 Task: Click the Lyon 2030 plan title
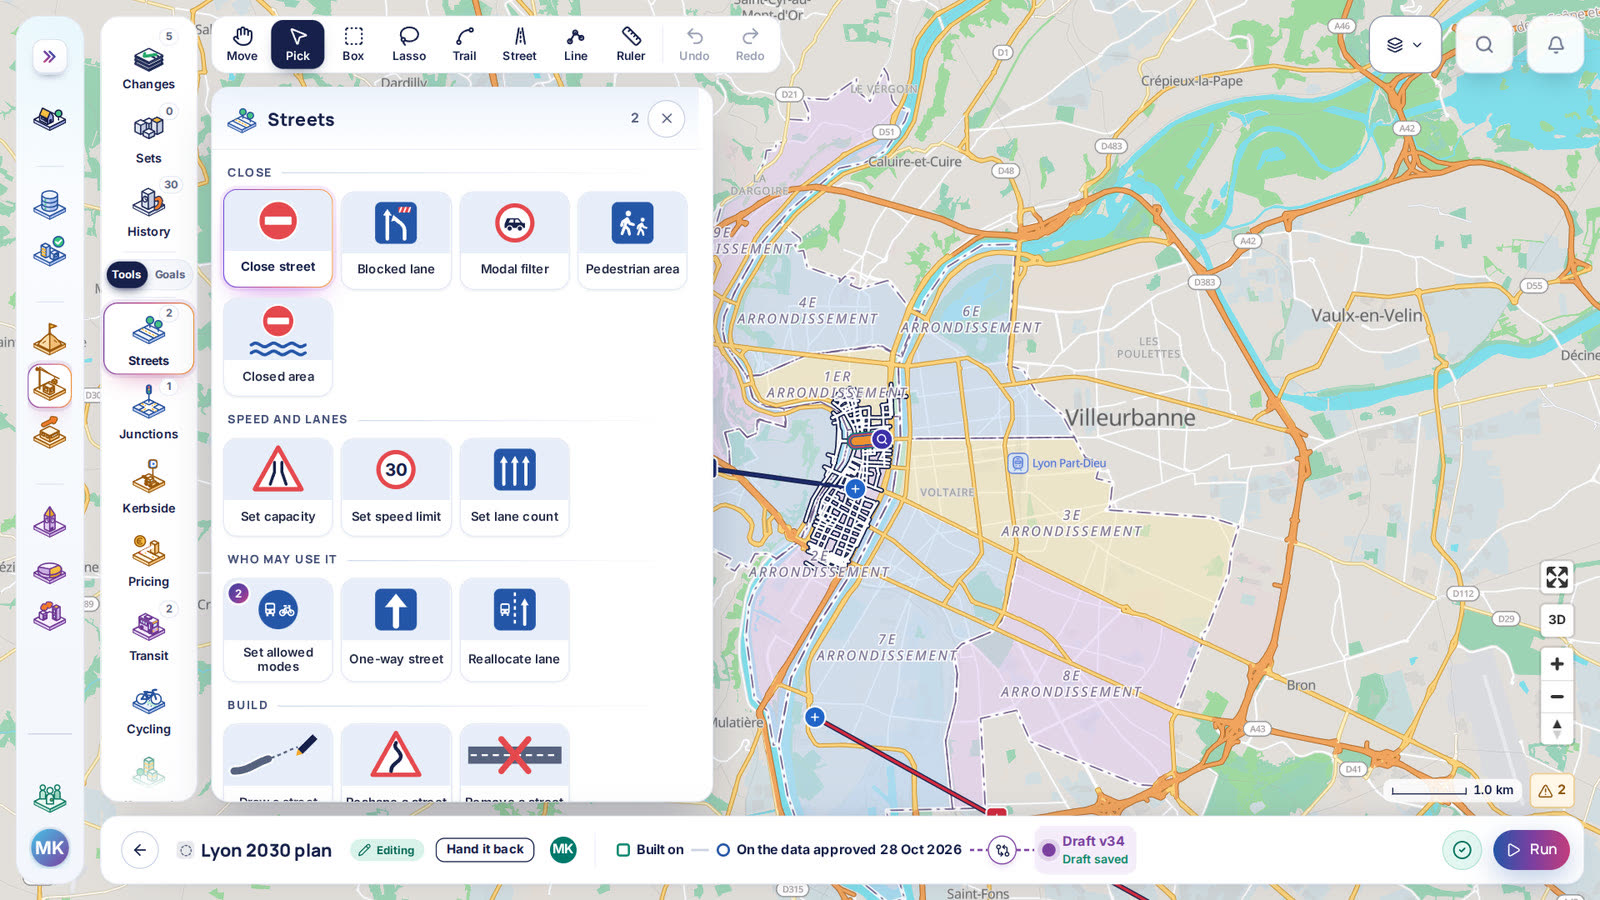pos(266,850)
